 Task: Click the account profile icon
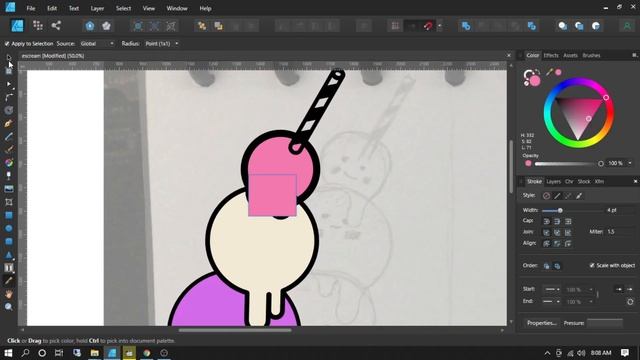(x=627, y=26)
